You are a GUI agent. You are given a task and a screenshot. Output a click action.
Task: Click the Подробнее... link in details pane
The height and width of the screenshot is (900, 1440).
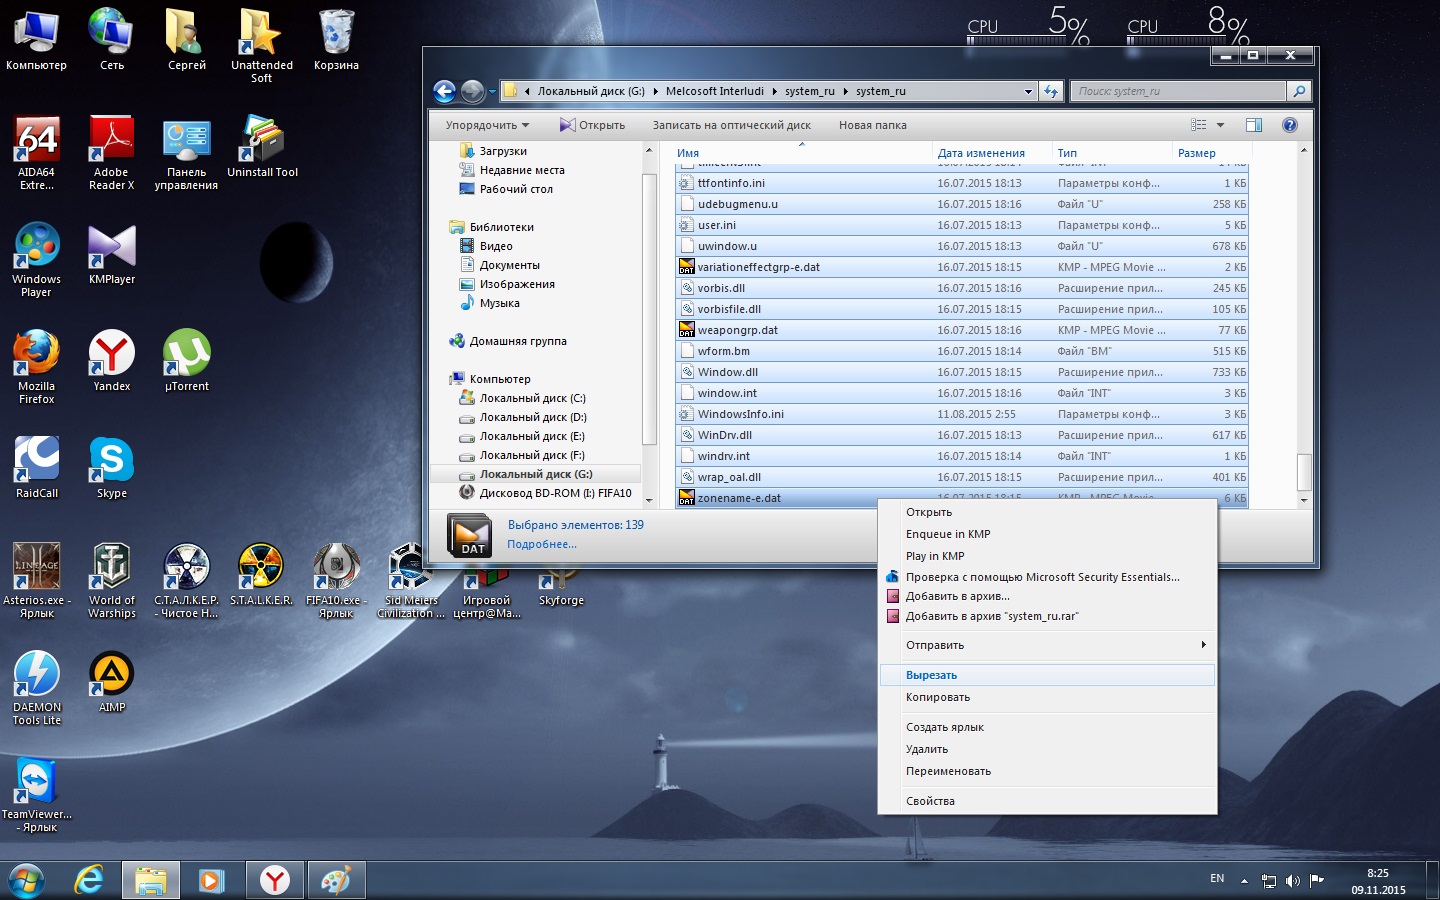(x=541, y=544)
